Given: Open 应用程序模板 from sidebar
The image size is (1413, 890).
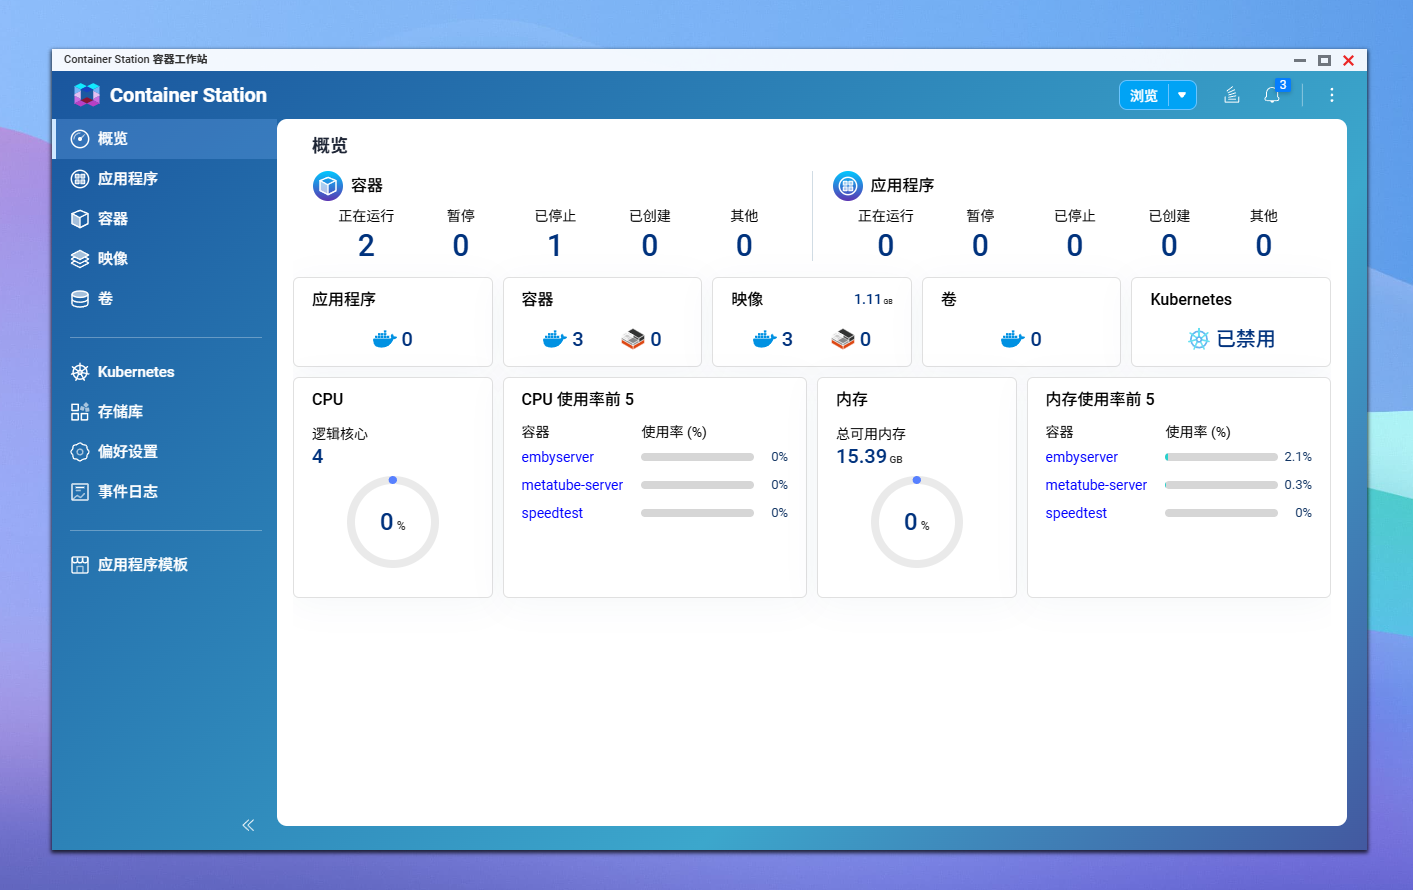Looking at the screenshot, I should pyautogui.click(x=142, y=565).
